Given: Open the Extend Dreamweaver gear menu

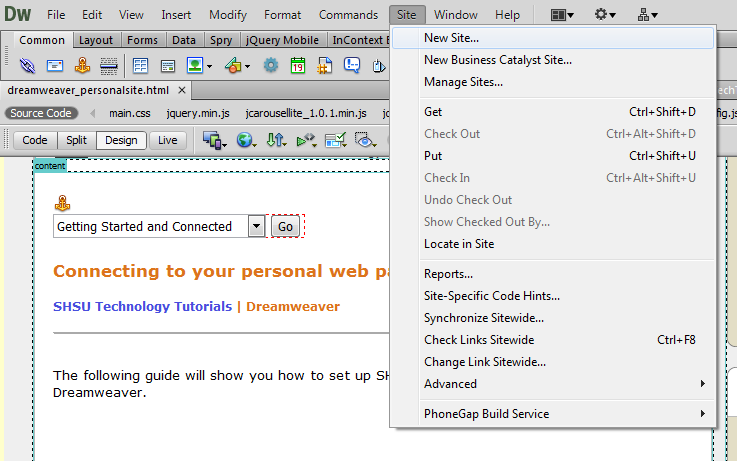Looking at the screenshot, I should tap(604, 15).
